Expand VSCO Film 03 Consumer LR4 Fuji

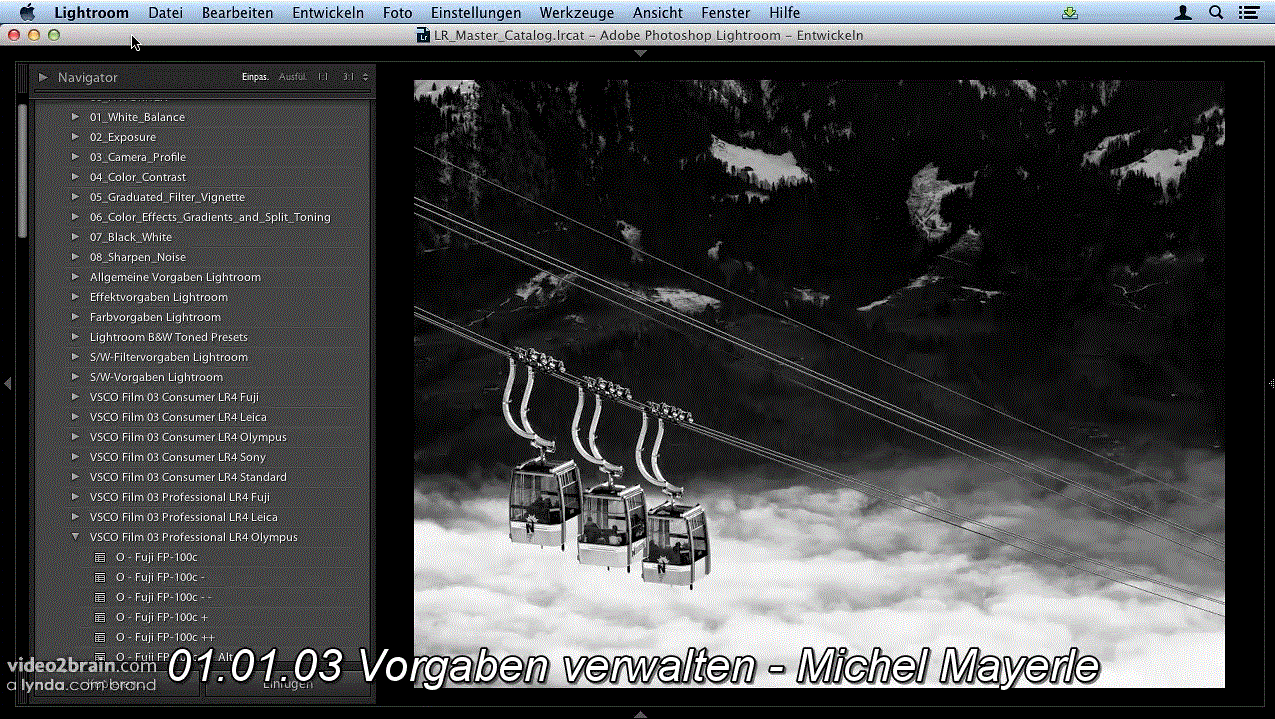tap(75, 397)
